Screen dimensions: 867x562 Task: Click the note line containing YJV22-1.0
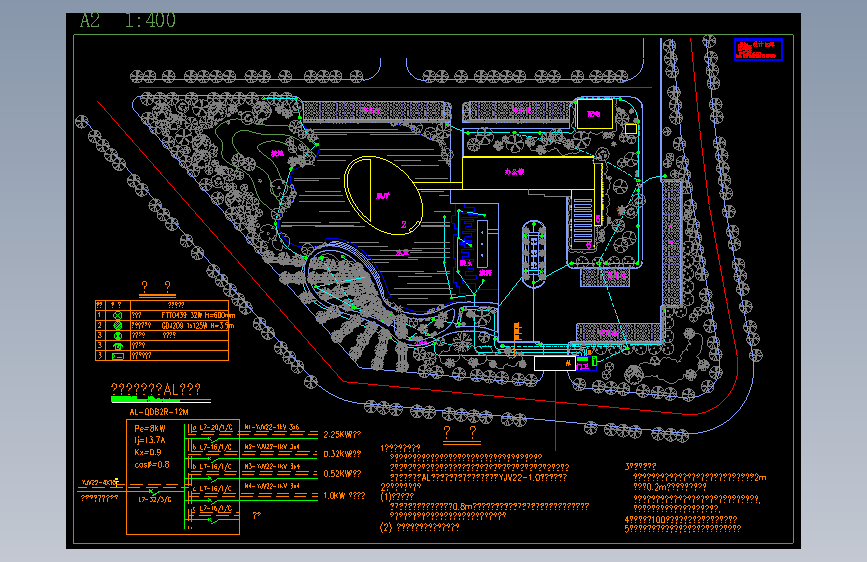tap(478, 477)
